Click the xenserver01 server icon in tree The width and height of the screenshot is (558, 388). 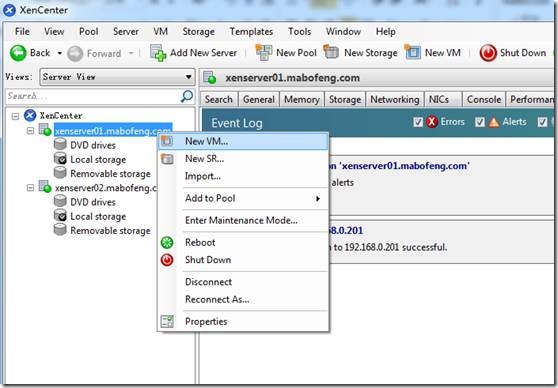pyautogui.click(x=45, y=130)
